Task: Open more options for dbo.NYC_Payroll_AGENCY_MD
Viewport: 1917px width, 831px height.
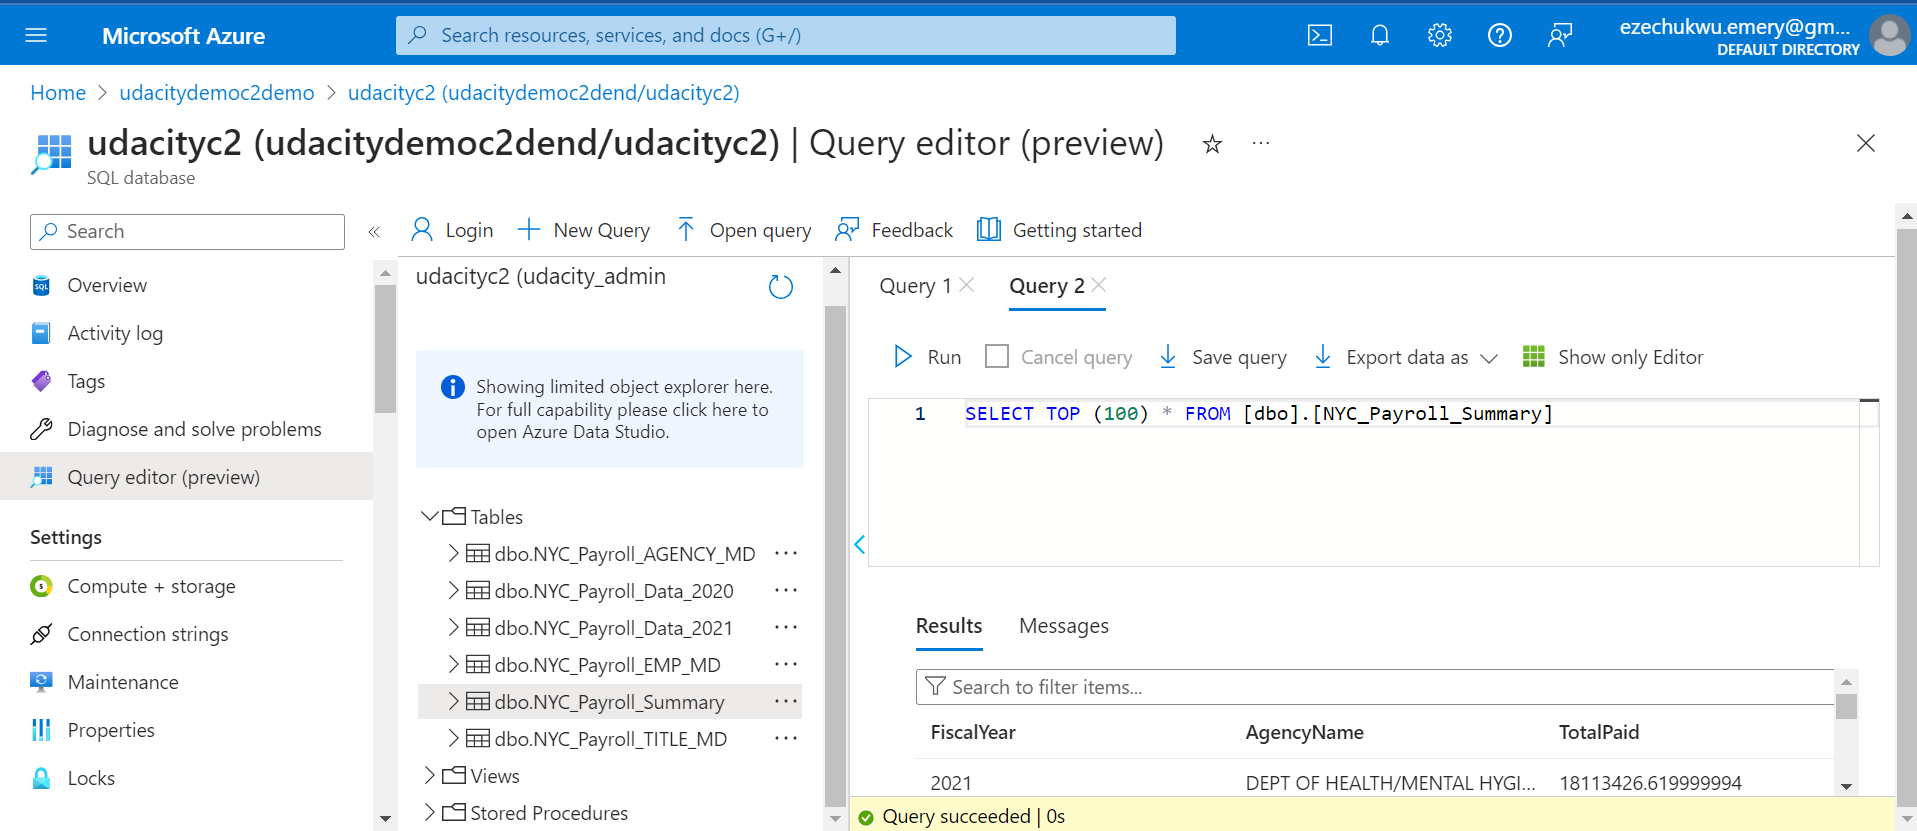Action: click(786, 553)
